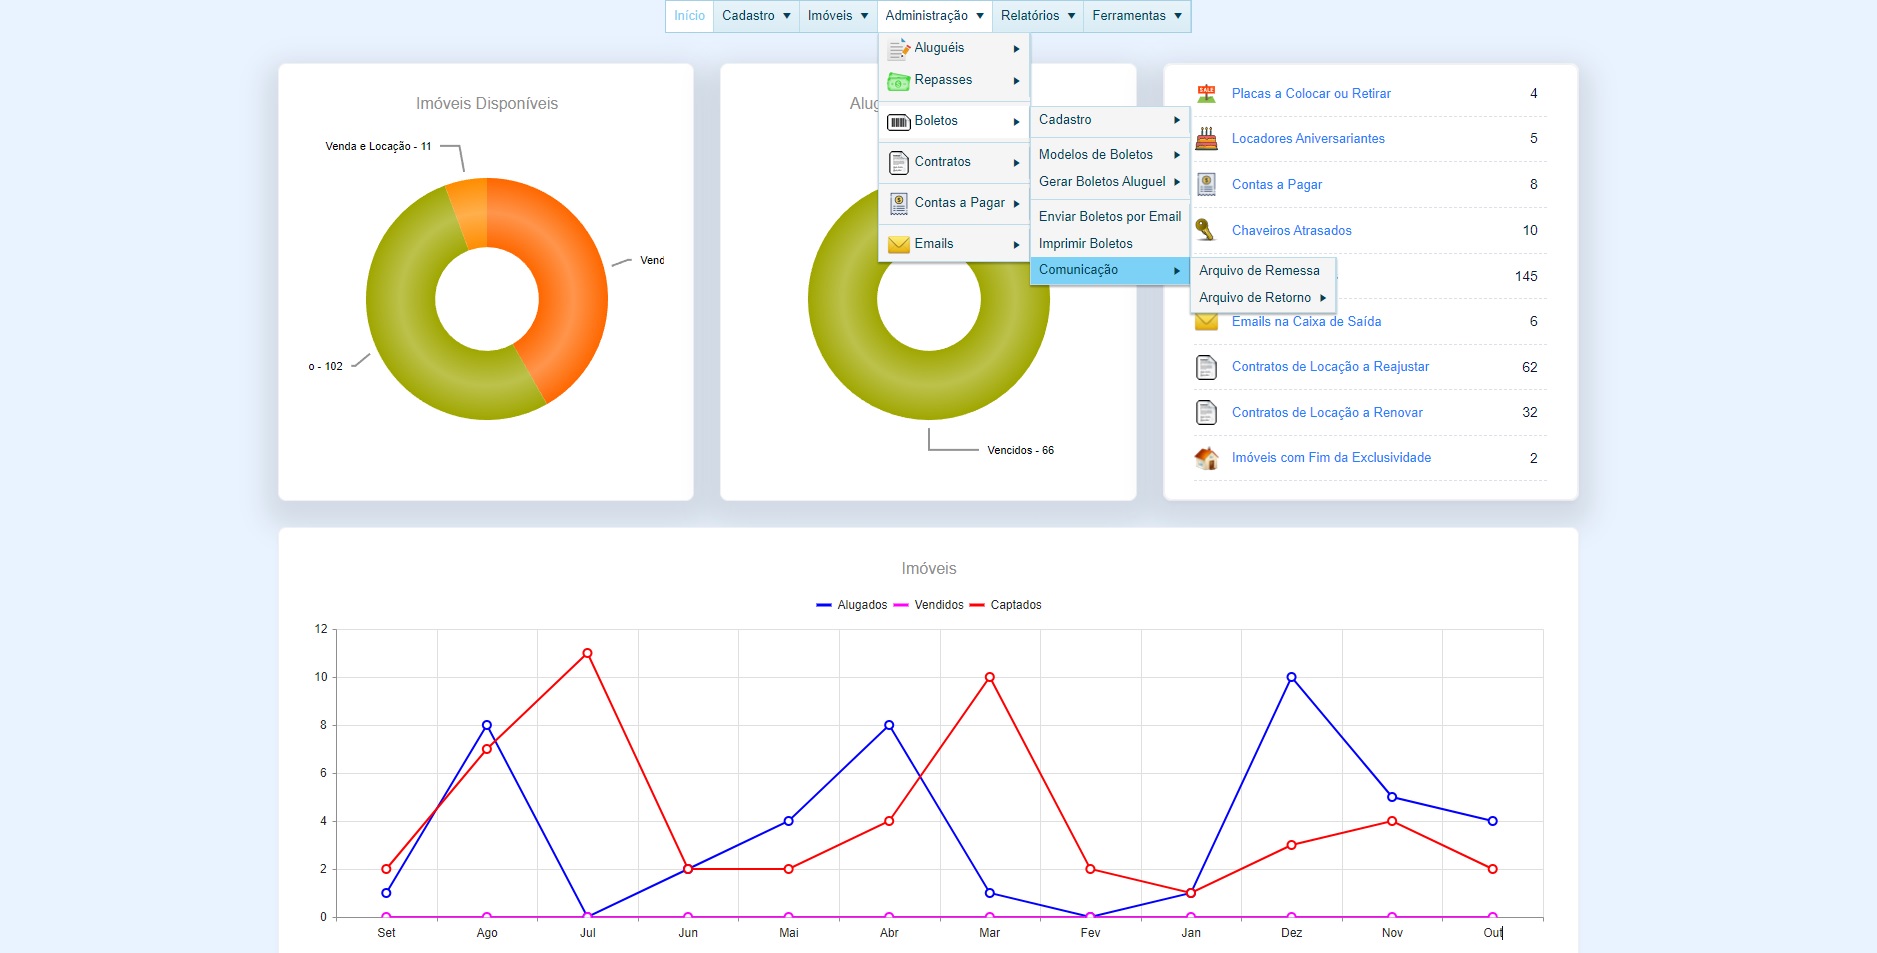Image resolution: width=1877 pixels, height=953 pixels.
Task: Expand the Repasses submenu
Action: (x=954, y=80)
